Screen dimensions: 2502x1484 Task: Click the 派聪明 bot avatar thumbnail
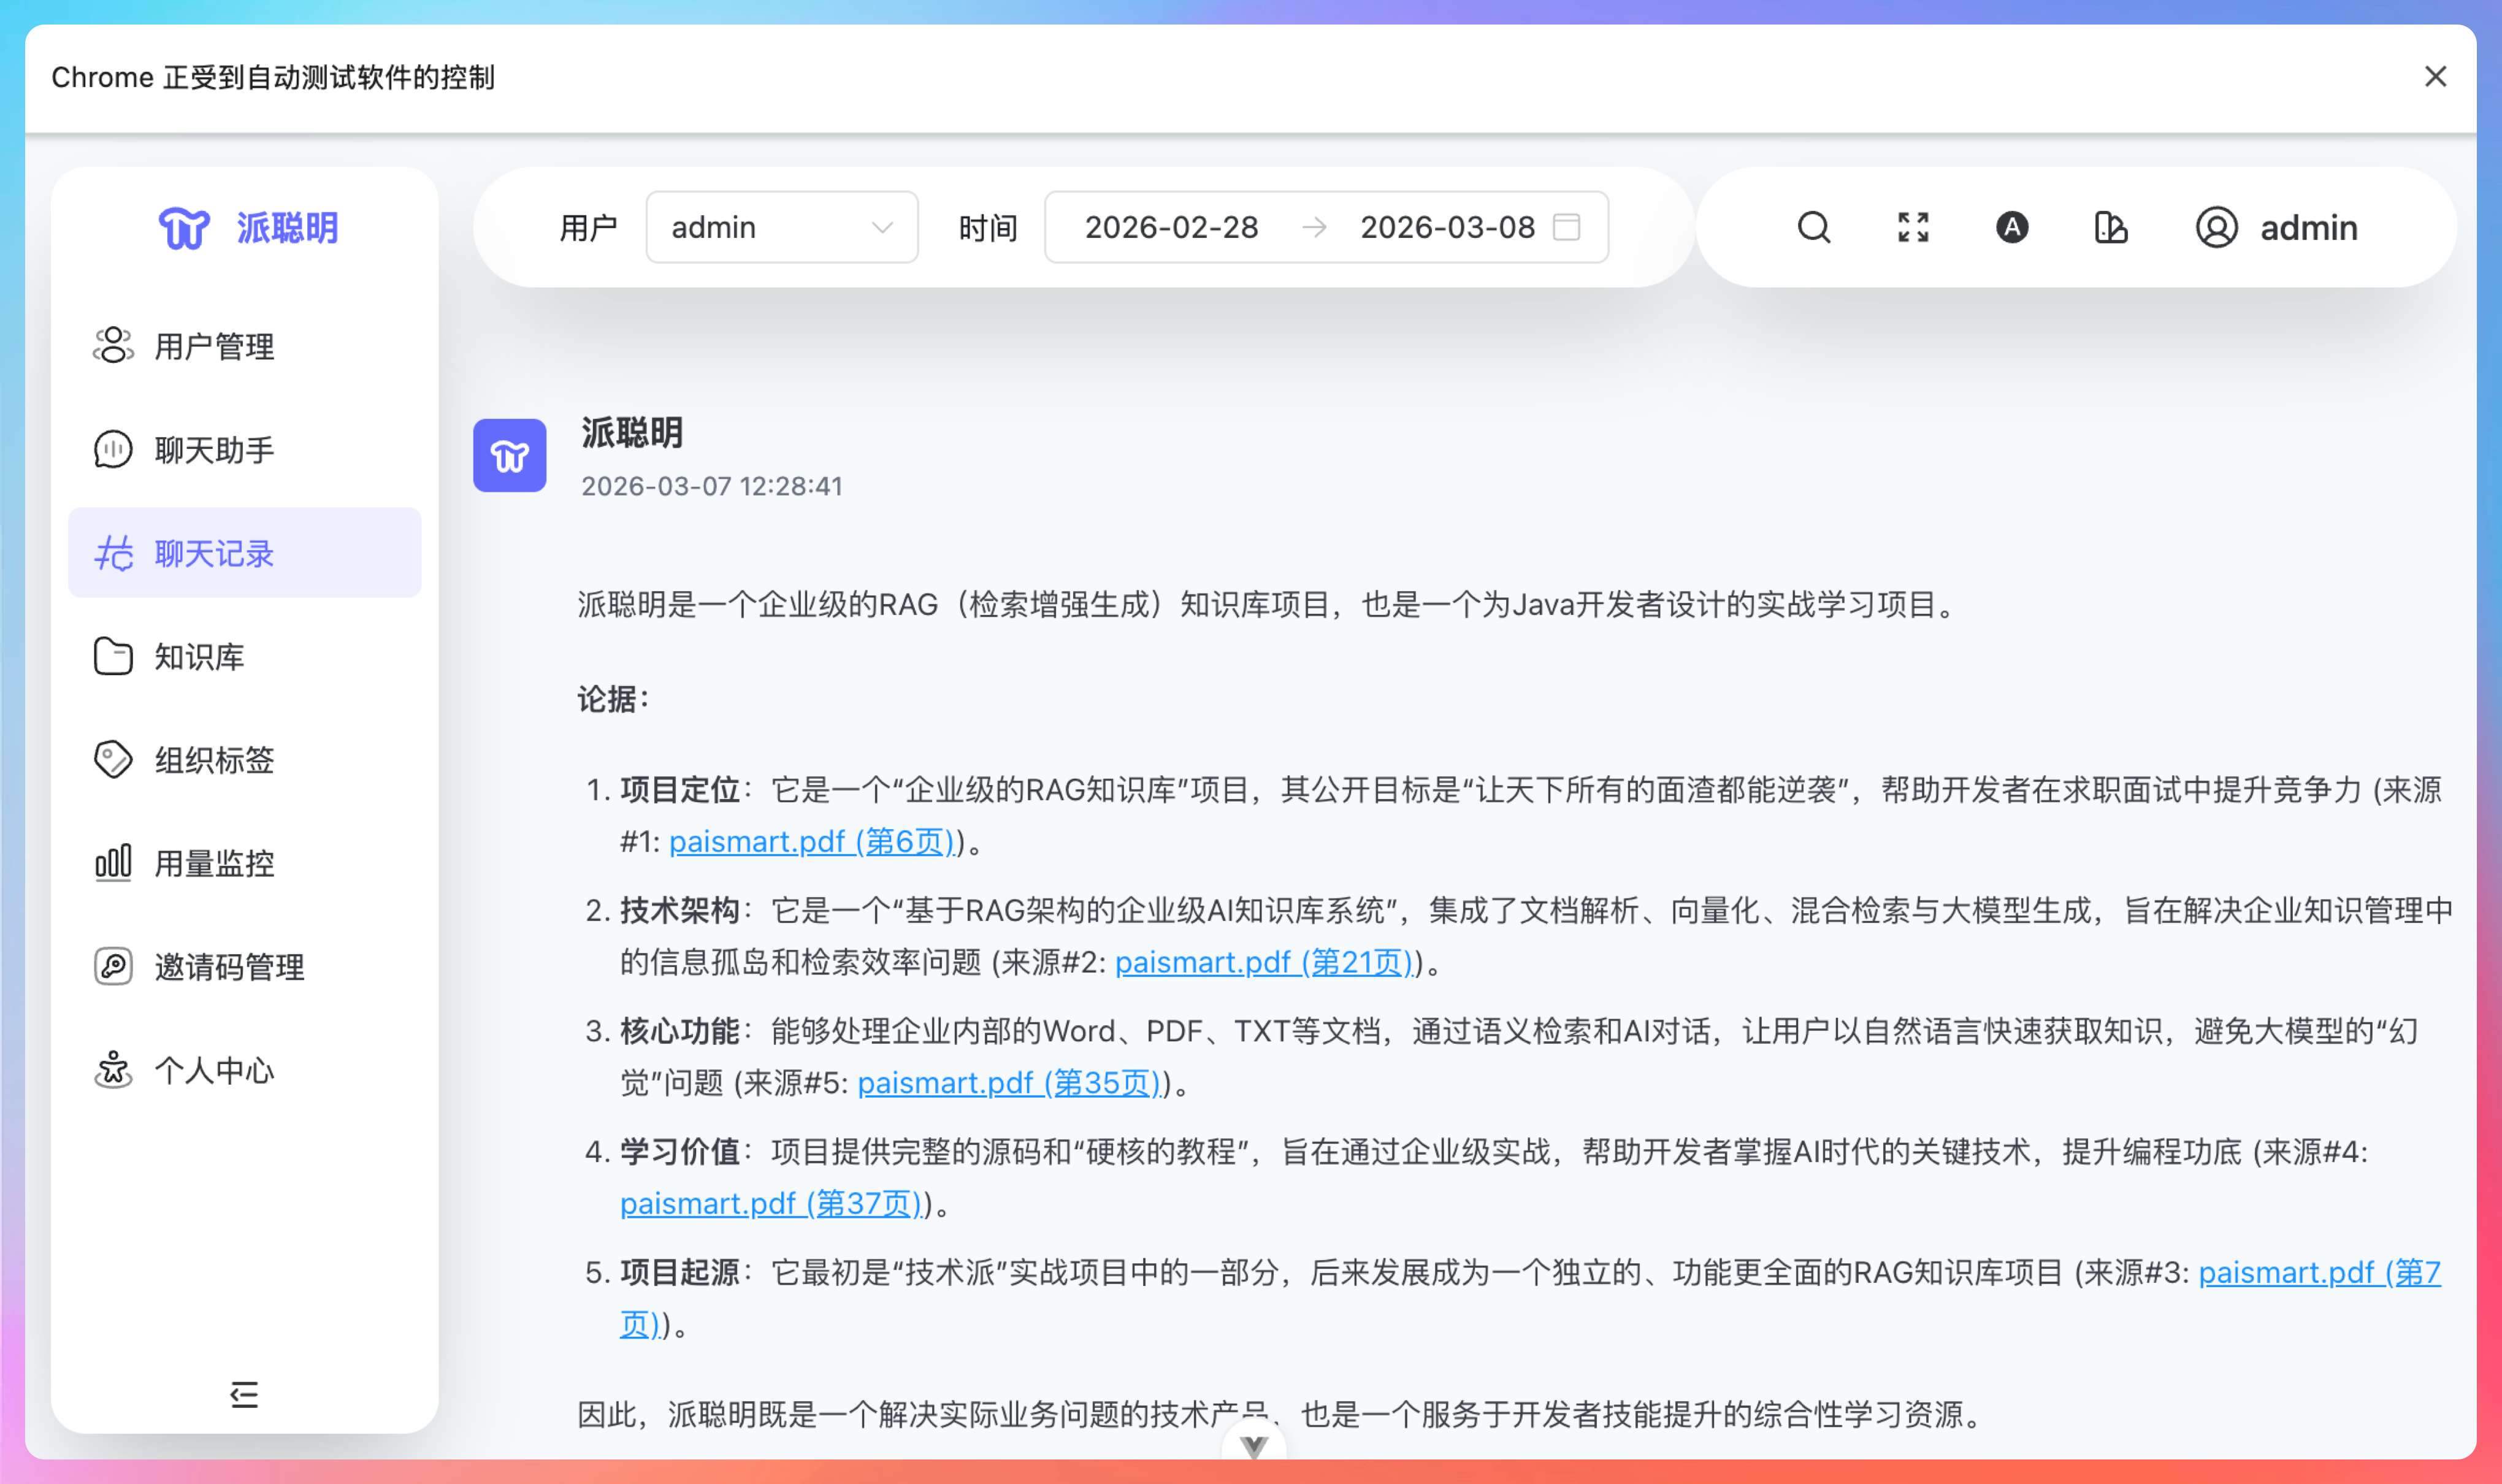coord(509,456)
